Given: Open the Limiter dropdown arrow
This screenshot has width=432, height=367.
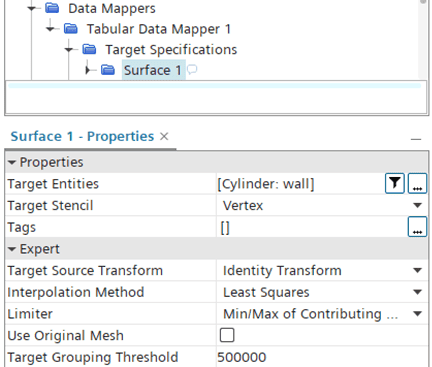Looking at the screenshot, I should (x=417, y=314).
